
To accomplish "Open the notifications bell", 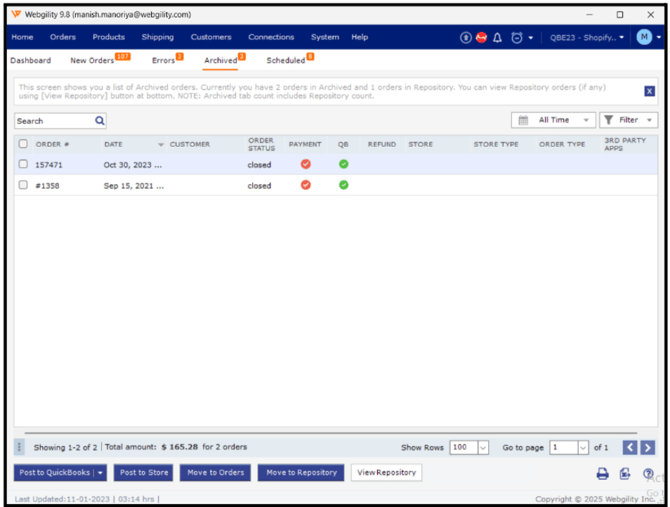I will pyautogui.click(x=497, y=37).
